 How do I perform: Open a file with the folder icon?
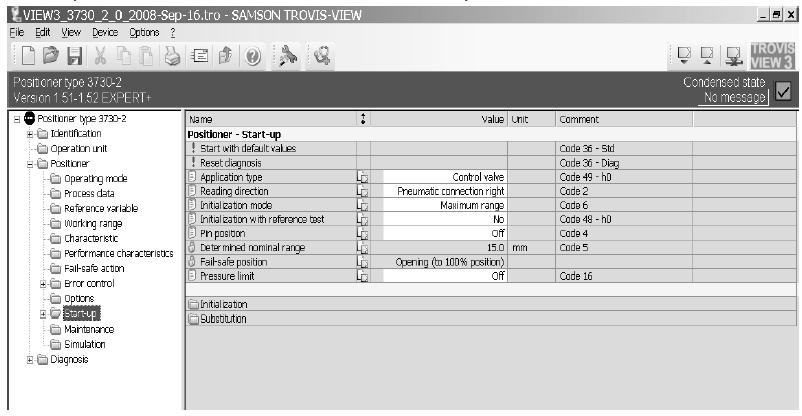click(51, 55)
